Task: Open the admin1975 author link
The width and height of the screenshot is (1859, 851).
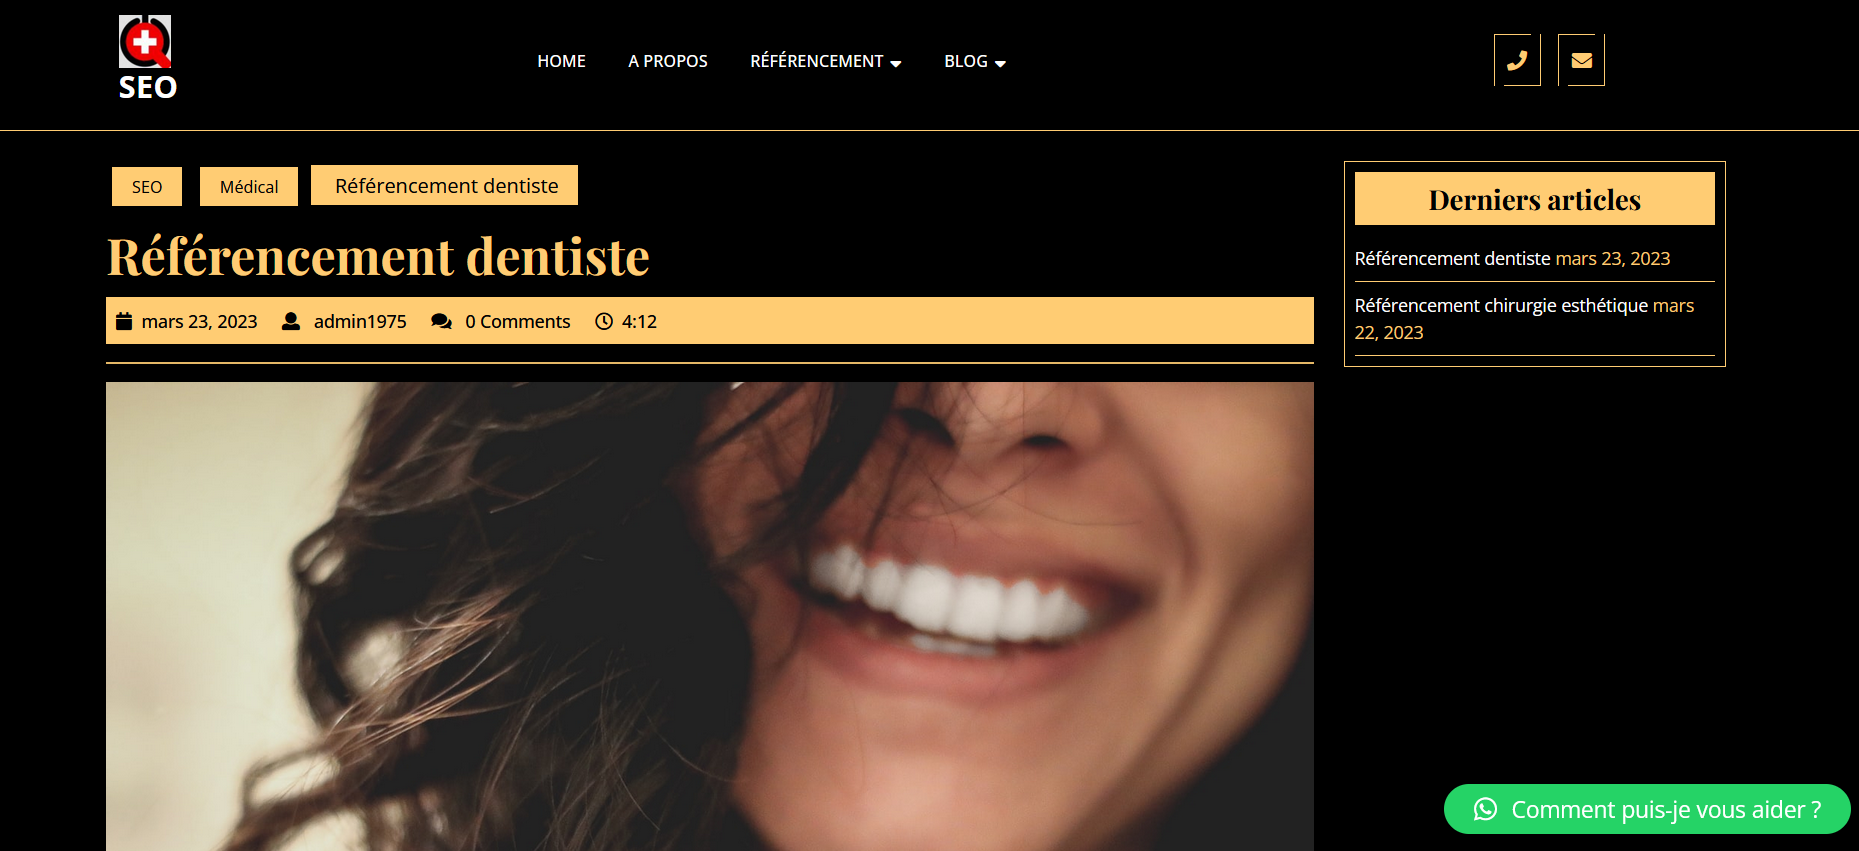Action: tap(360, 321)
